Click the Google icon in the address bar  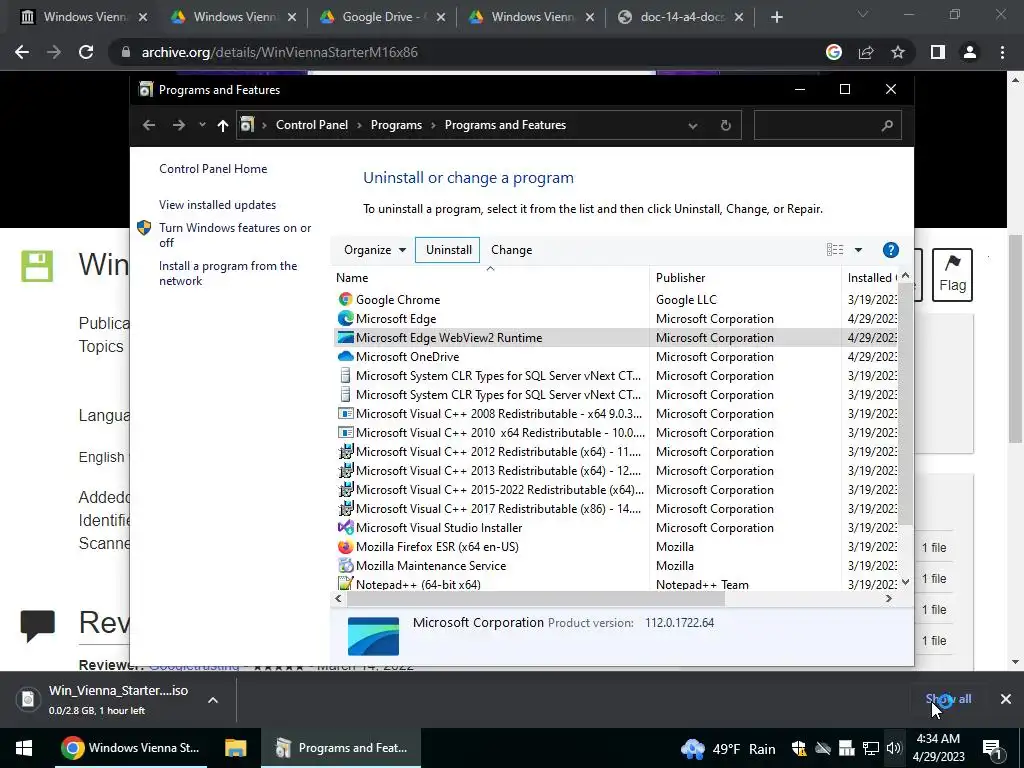click(834, 52)
